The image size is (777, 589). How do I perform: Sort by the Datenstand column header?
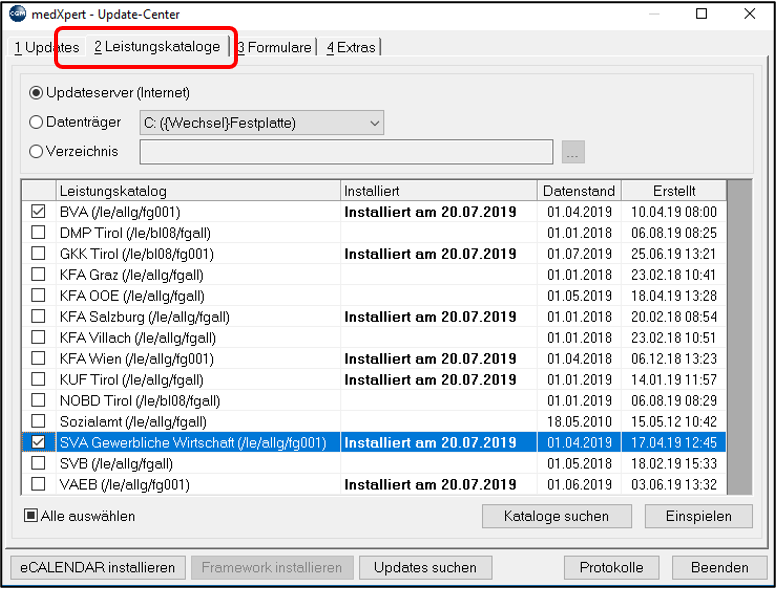pyautogui.click(x=579, y=191)
